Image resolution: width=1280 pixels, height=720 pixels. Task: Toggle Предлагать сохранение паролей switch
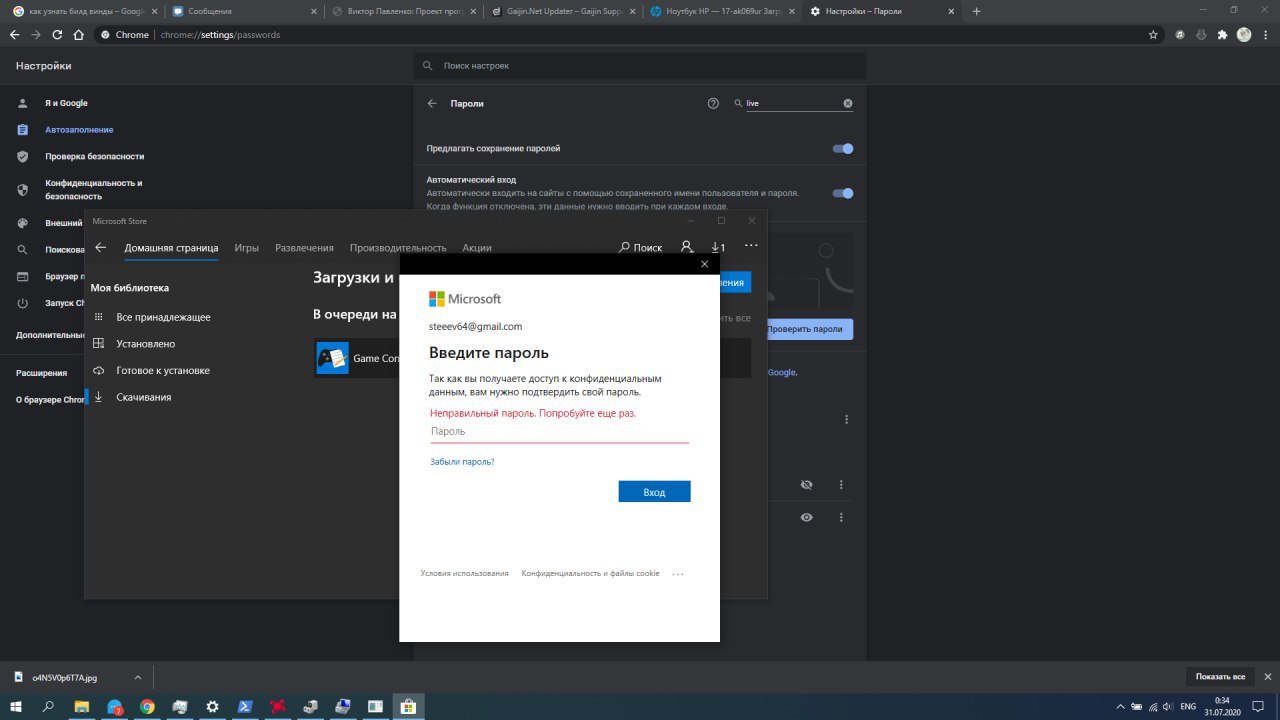coord(843,148)
